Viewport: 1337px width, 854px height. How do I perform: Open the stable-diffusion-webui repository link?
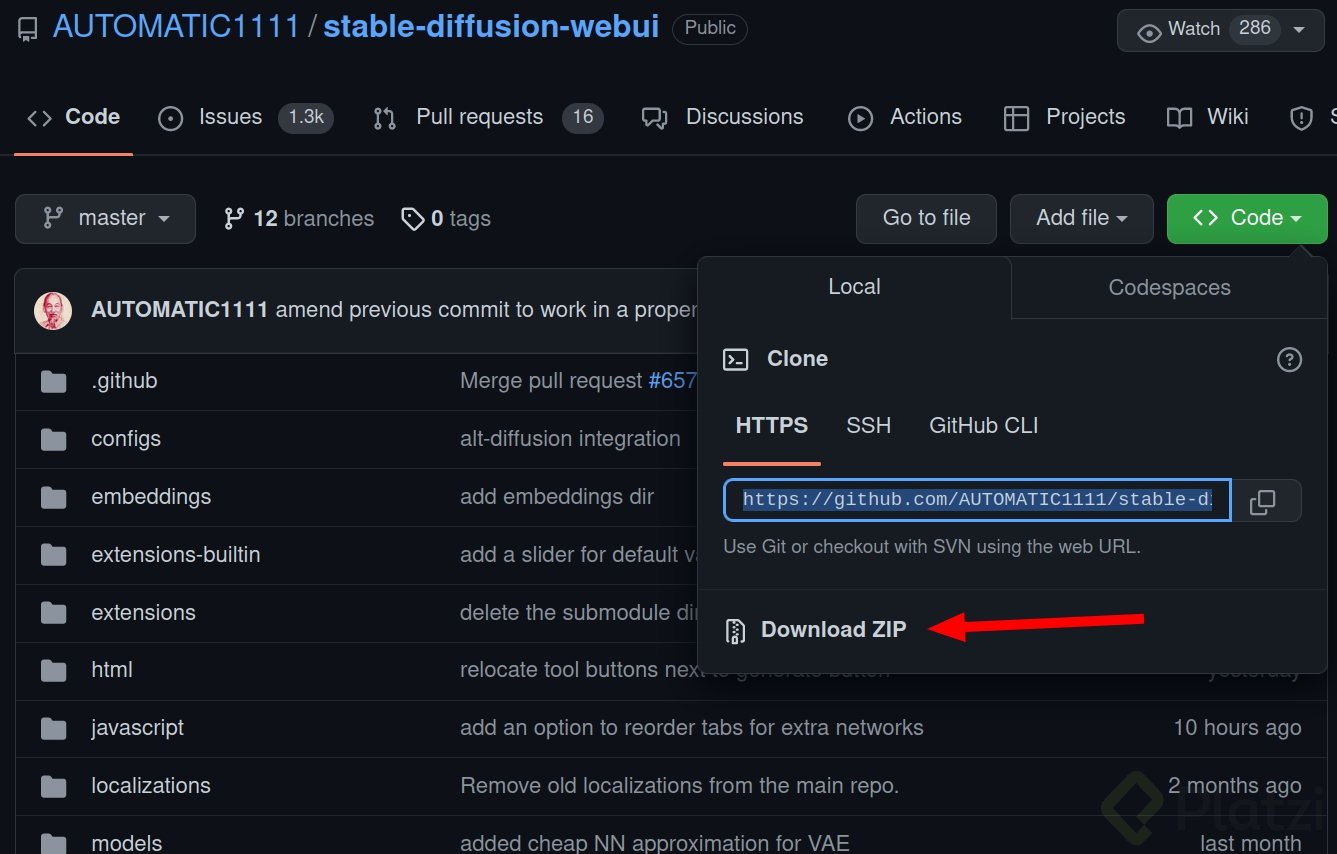tap(491, 27)
